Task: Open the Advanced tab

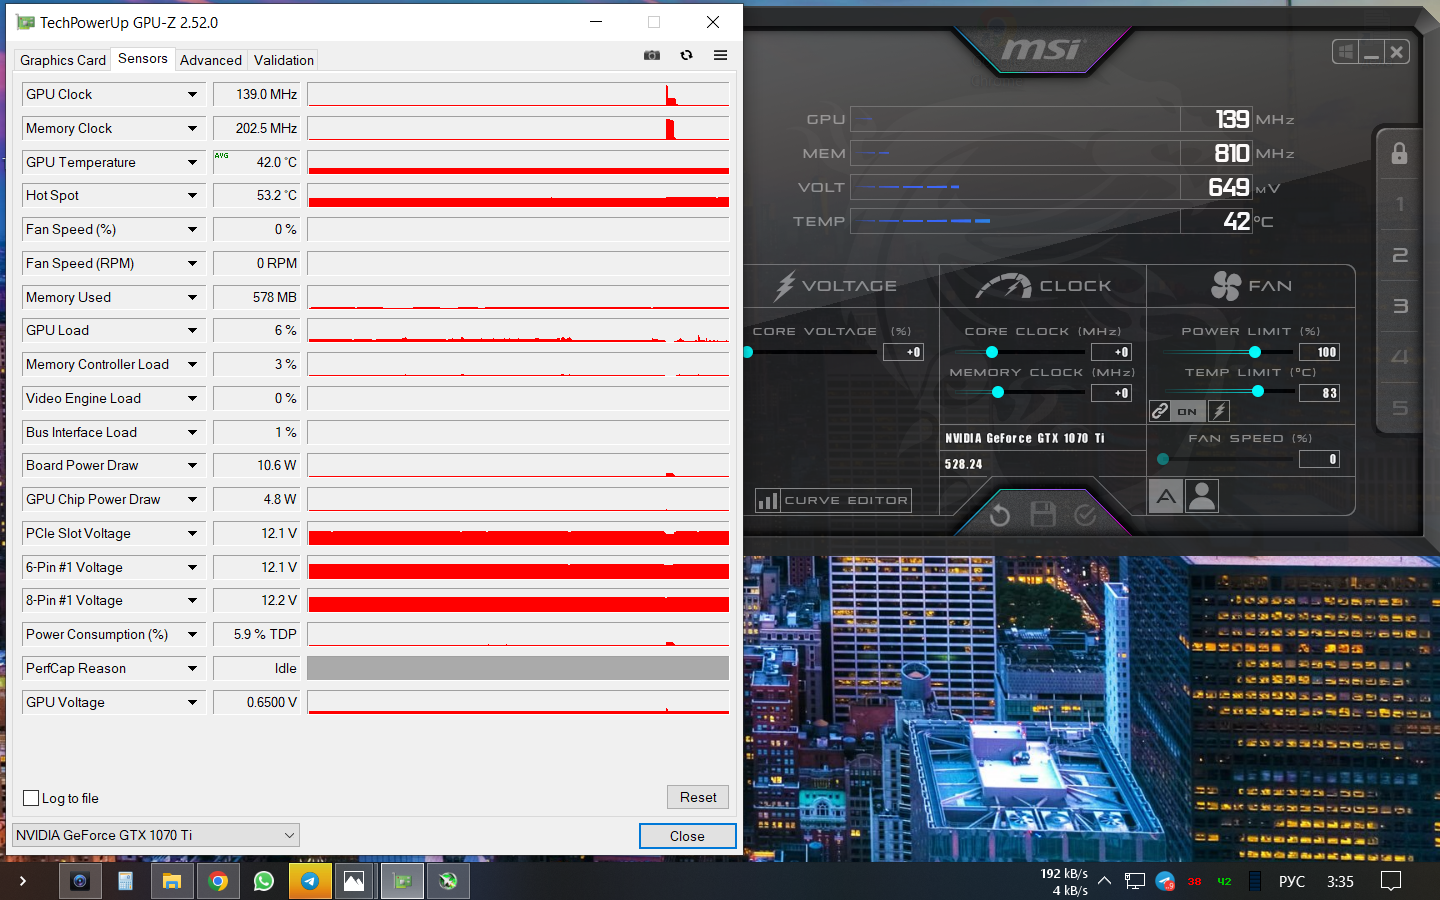Action: 211,60
